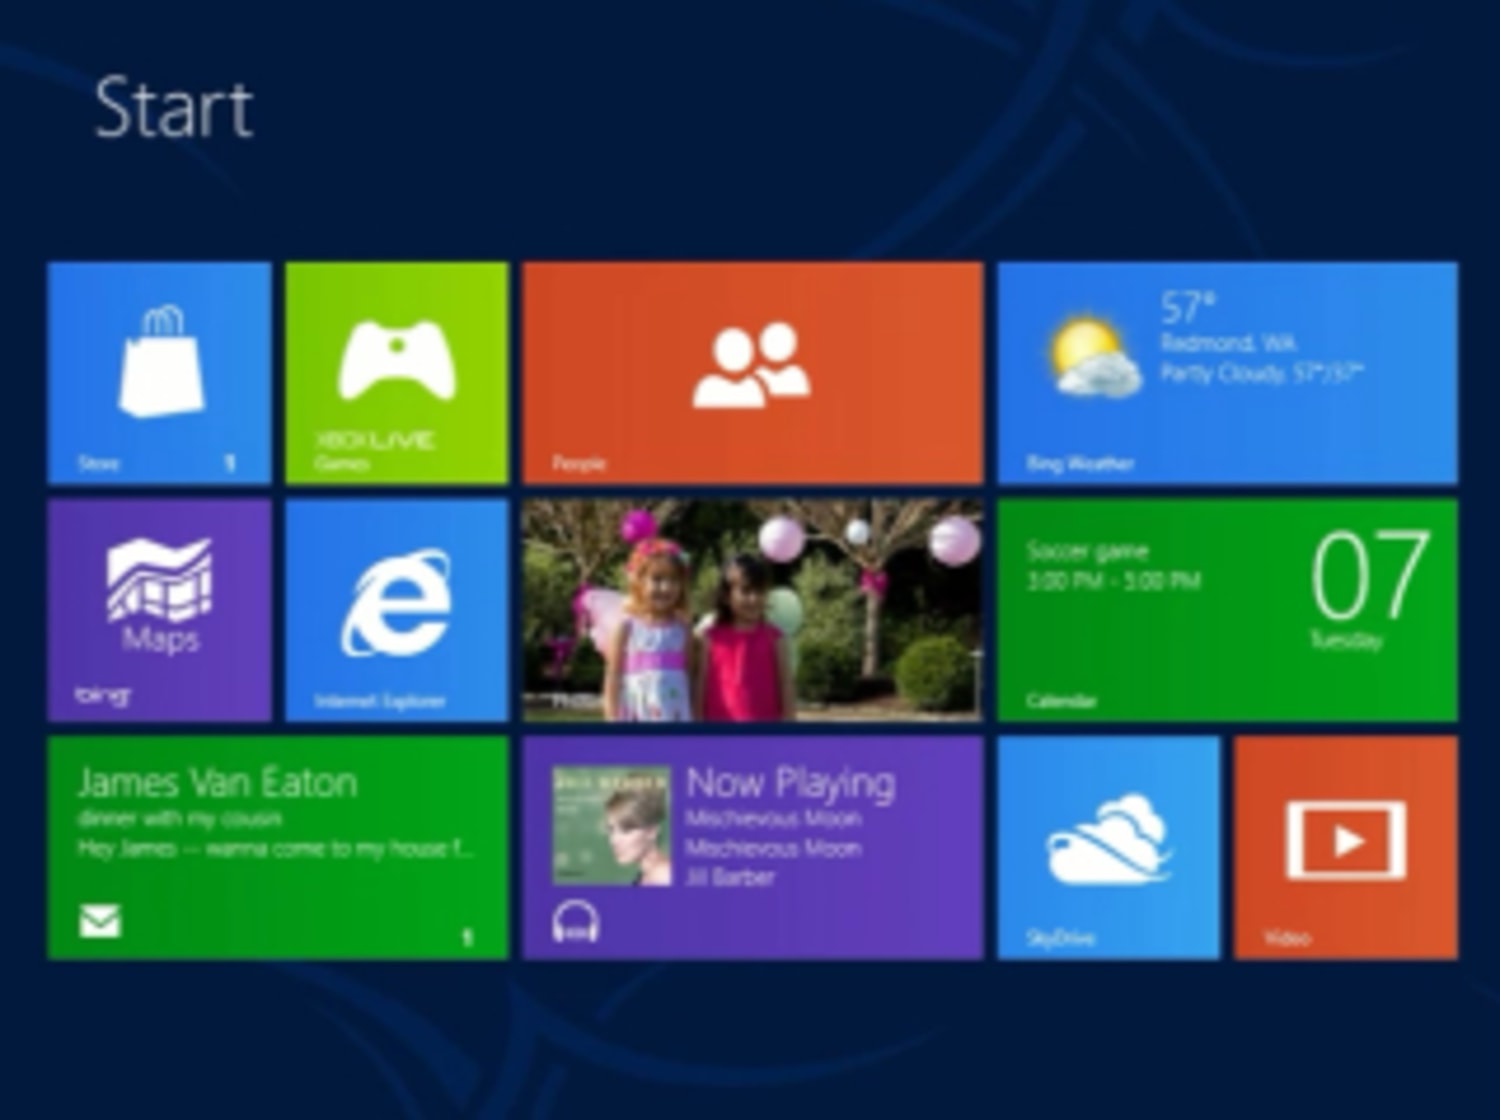Open the Photos tile with two girls

752,609
